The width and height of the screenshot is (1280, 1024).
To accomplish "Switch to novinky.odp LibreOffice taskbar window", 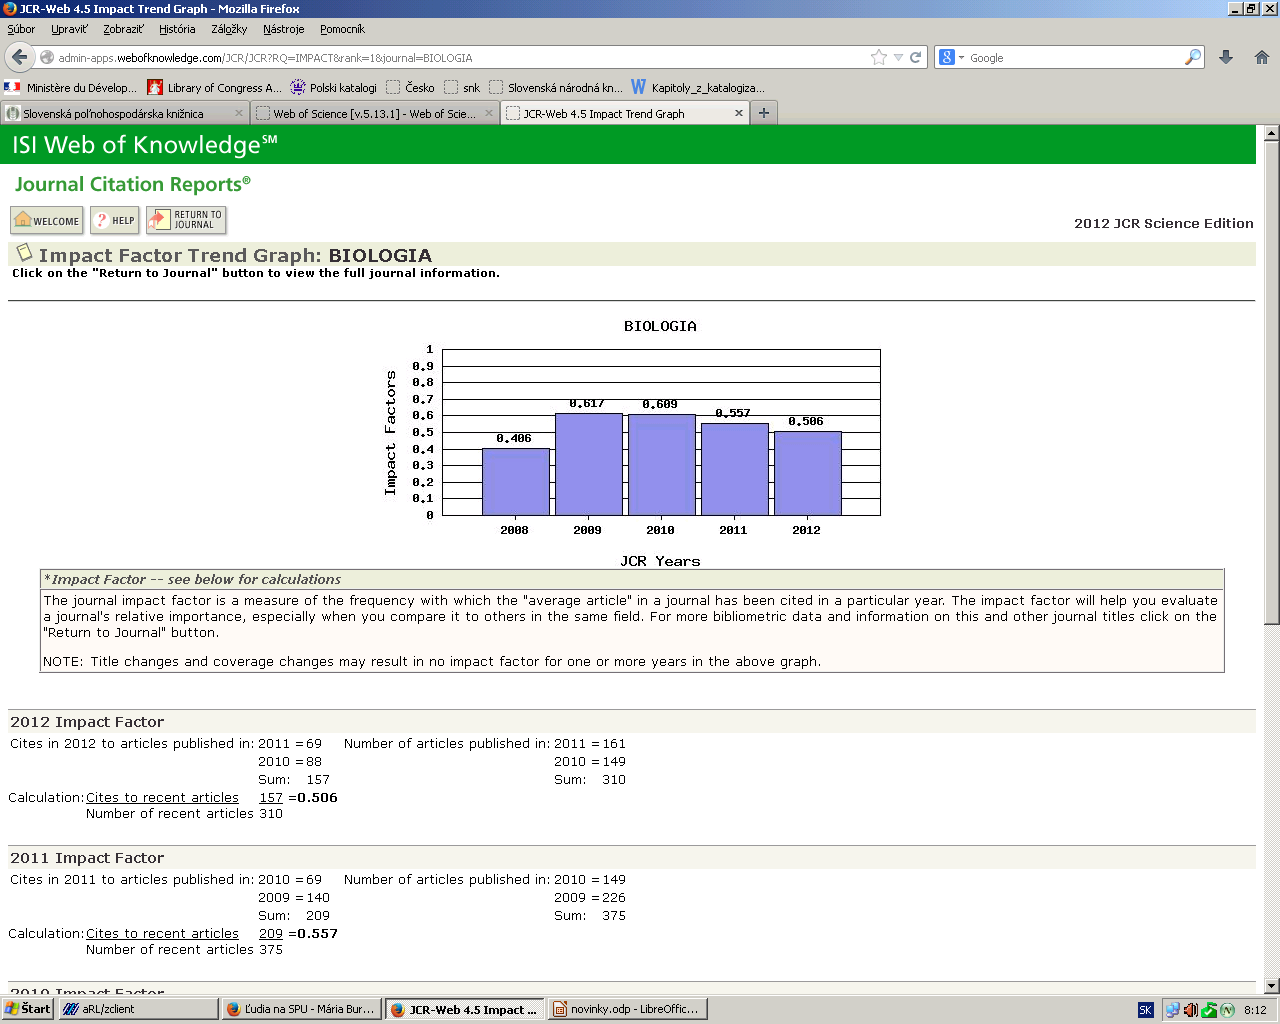I will 627,1009.
